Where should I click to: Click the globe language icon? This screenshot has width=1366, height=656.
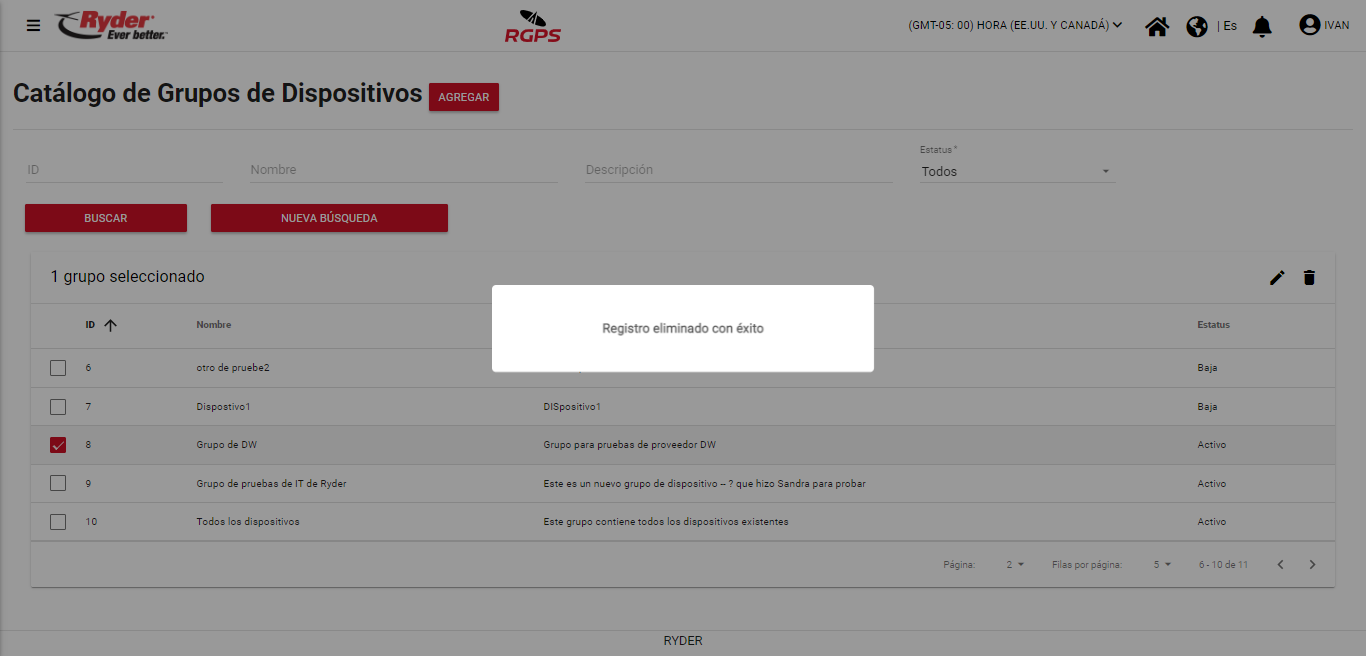click(x=1197, y=26)
